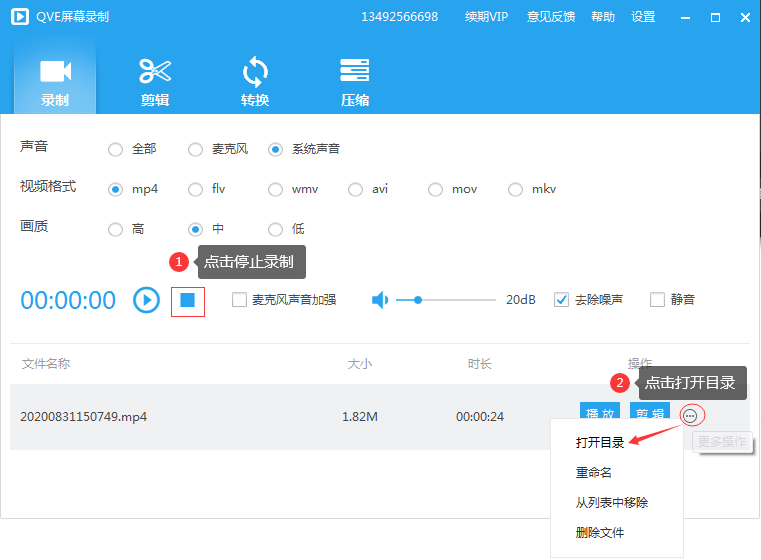Open the 转换 convert tab
Viewport: 761px width, 560px height.
pos(255,81)
